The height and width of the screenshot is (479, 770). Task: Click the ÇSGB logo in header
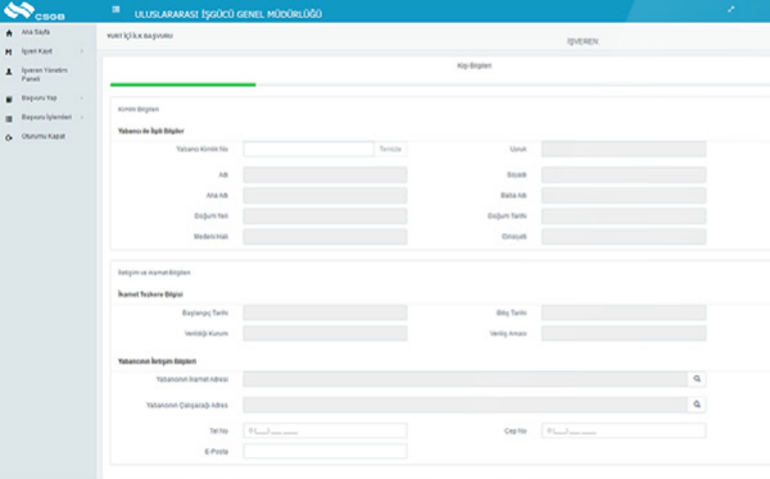pyautogui.click(x=35, y=11)
